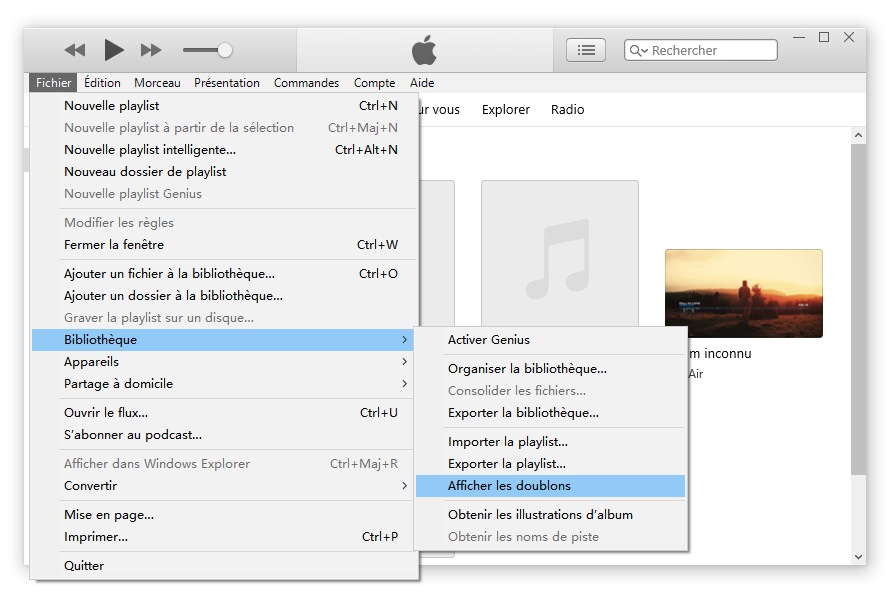This screenshot has width=896, height=603.
Task: Select Ajouter un dossier à la bibliothèque...
Action: tap(223, 296)
